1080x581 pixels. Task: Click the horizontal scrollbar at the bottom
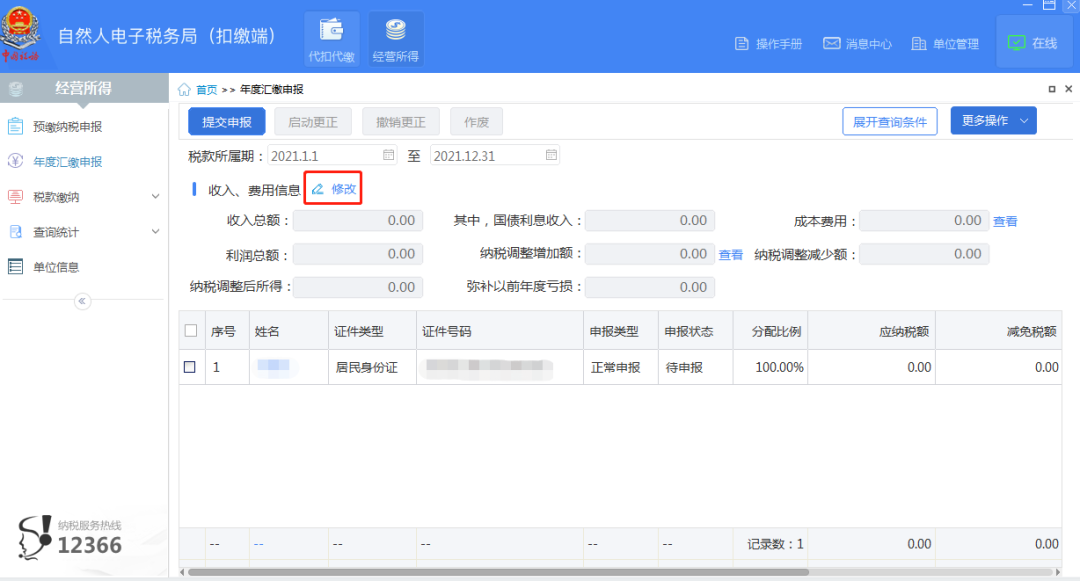click(x=500, y=572)
